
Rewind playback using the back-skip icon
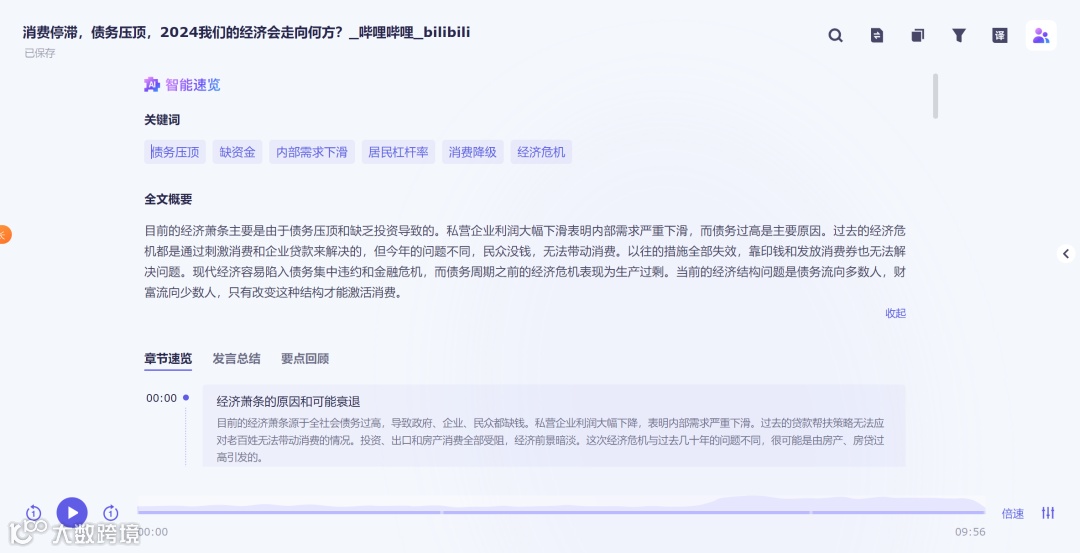pyautogui.click(x=33, y=512)
